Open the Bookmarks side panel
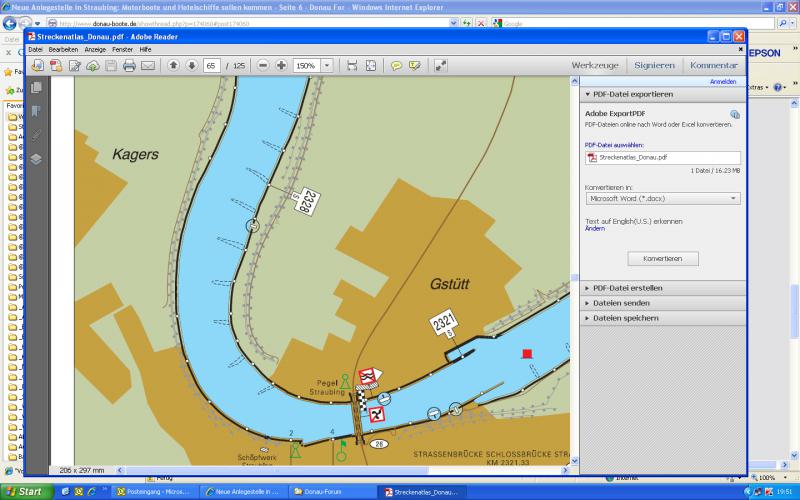 click(x=37, y=111)
